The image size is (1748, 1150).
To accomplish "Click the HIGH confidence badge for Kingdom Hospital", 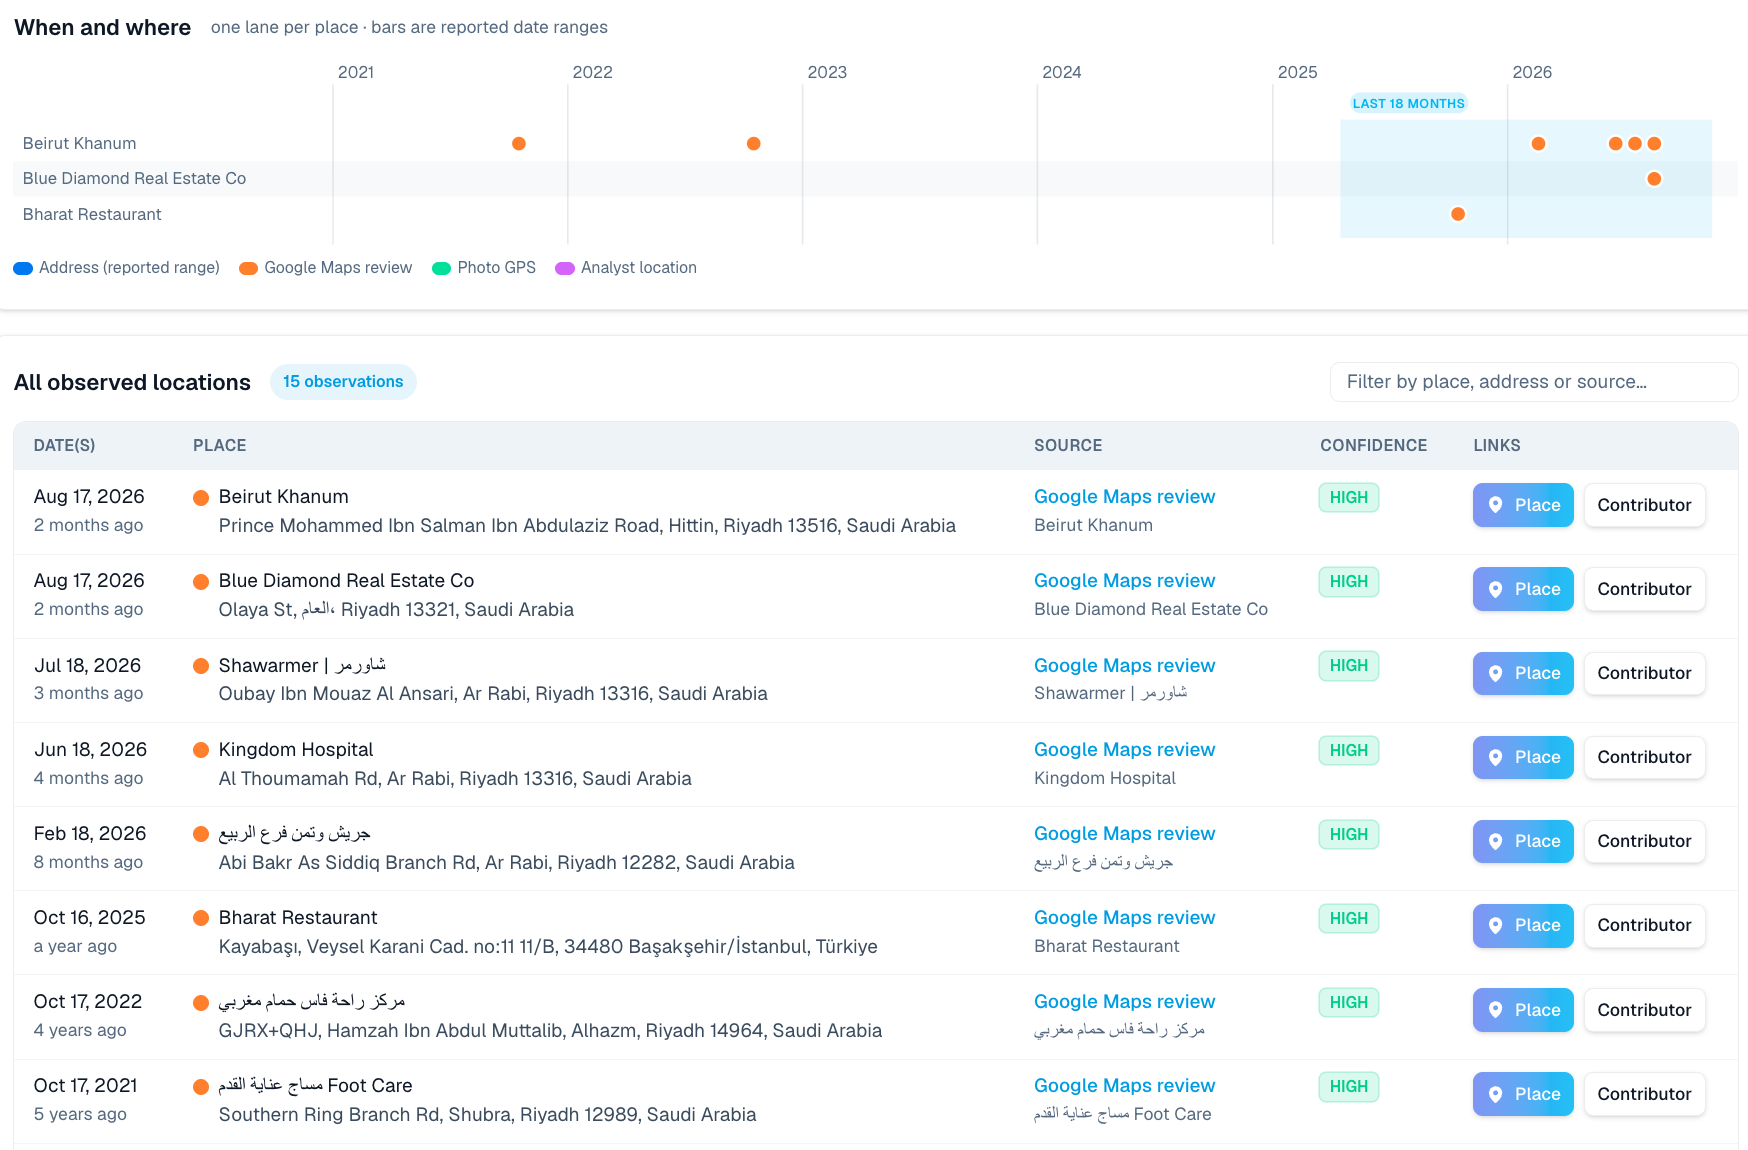I will (1349, 751).
